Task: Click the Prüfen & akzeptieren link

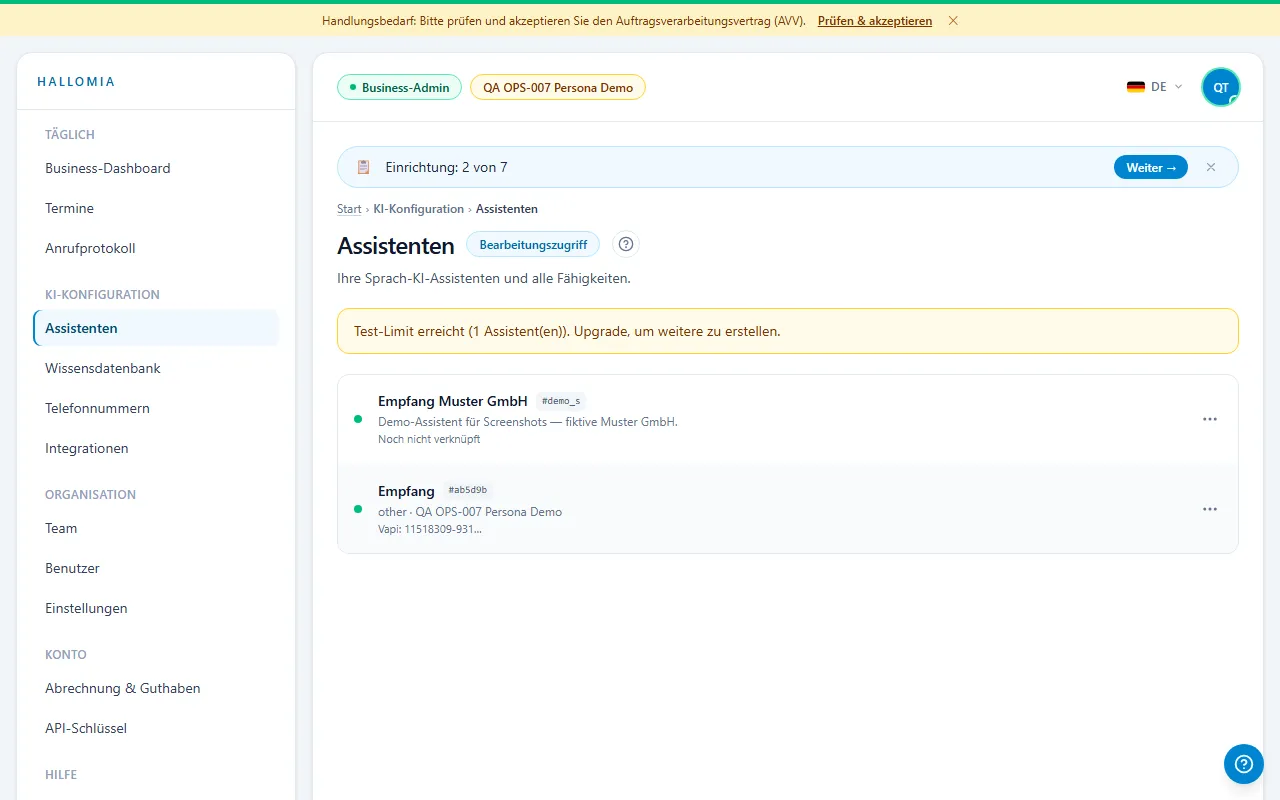Action: [875, 20]
